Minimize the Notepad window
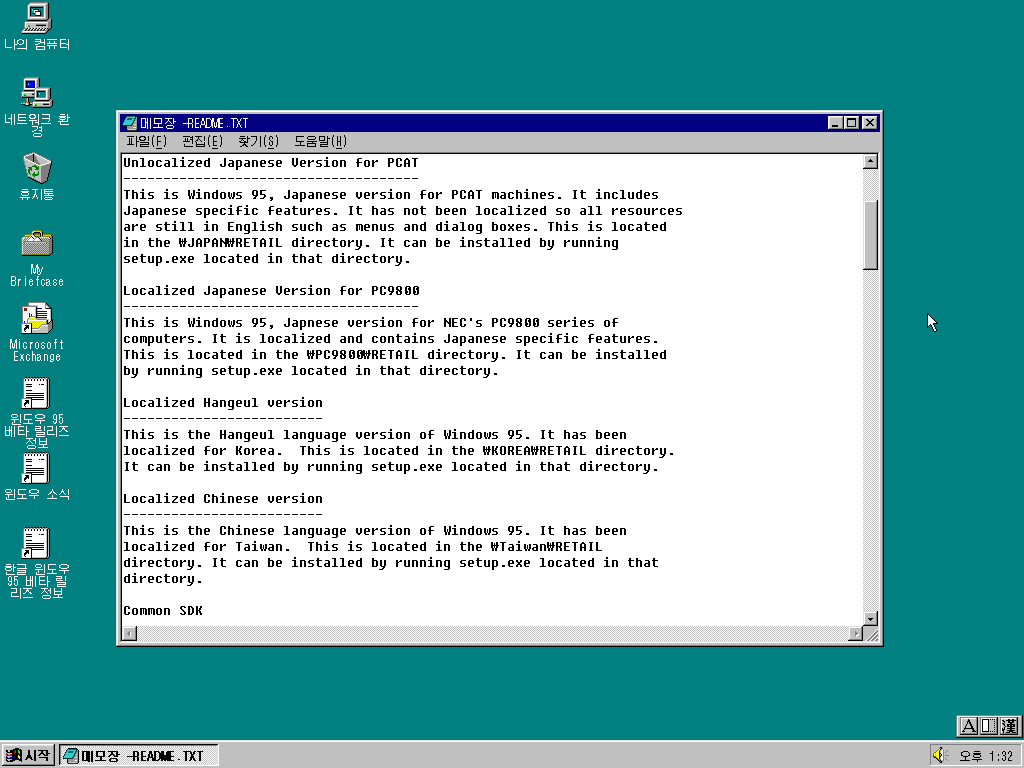This screenshot has width=1024, height=768. tap(835, 123)
